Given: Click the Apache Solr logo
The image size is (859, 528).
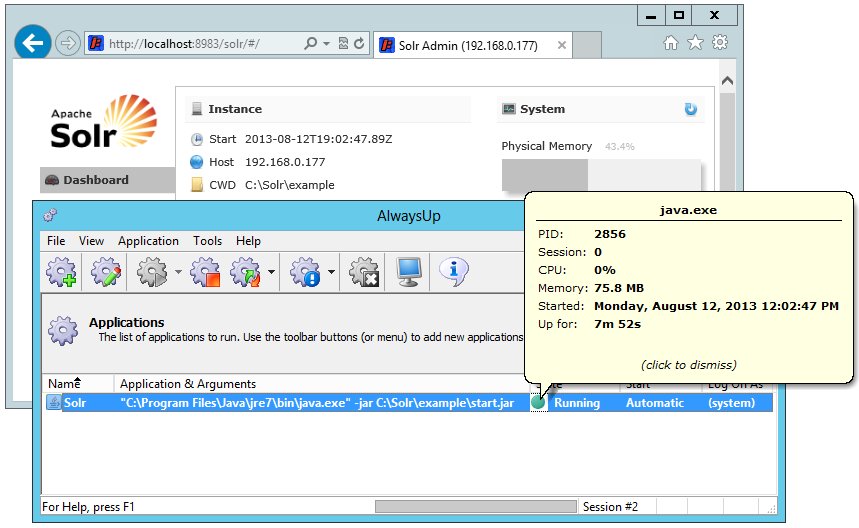Looking at the screenshot, I should point(104,122).
